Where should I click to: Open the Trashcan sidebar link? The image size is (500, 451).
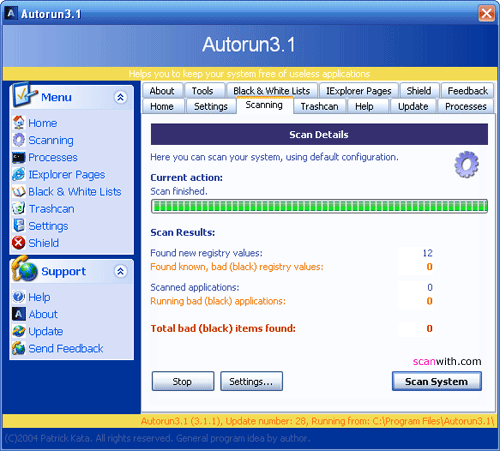[x=52, y=209]
